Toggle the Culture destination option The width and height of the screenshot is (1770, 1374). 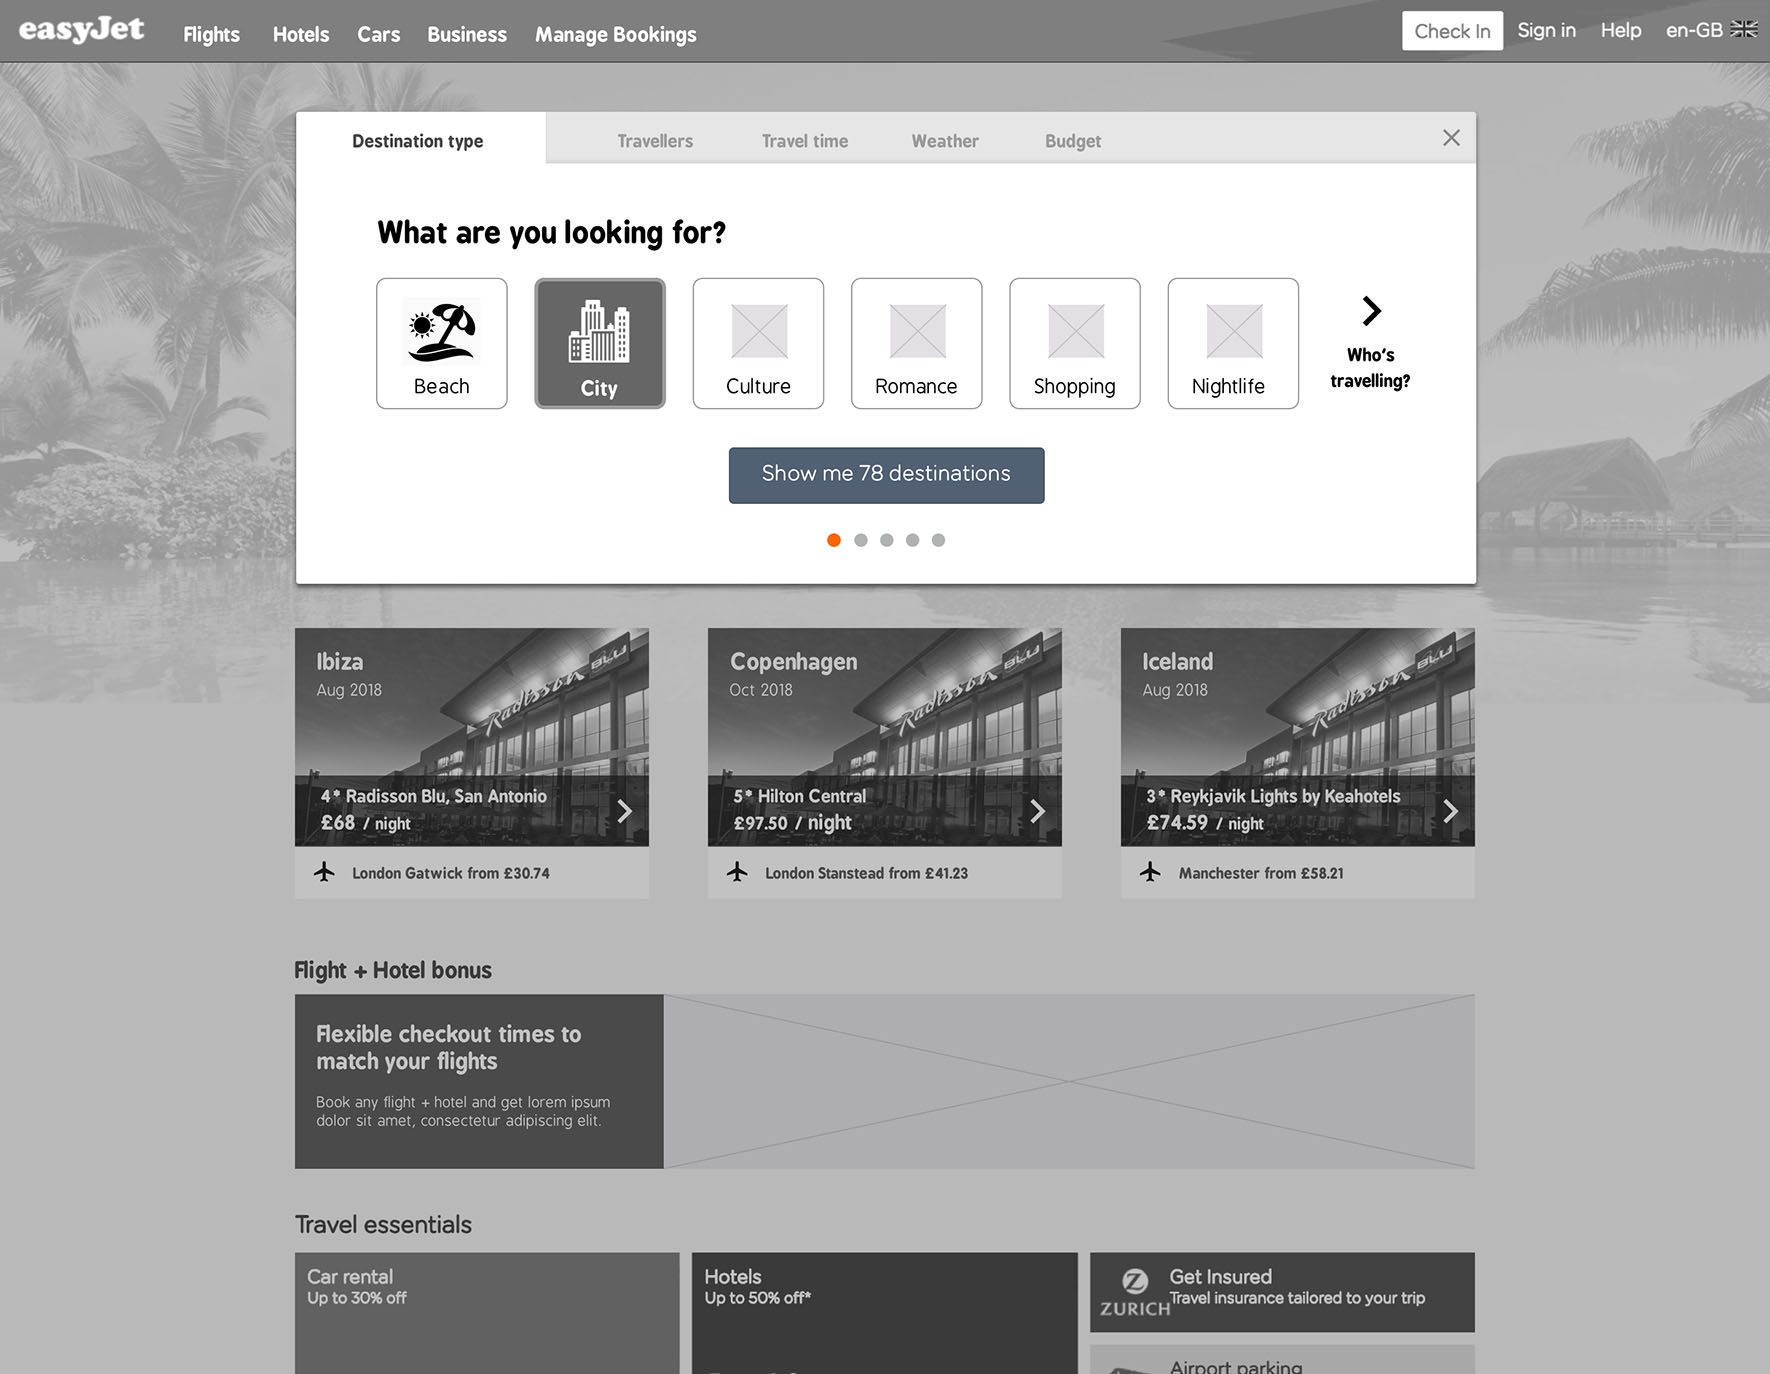pos(758,343)
